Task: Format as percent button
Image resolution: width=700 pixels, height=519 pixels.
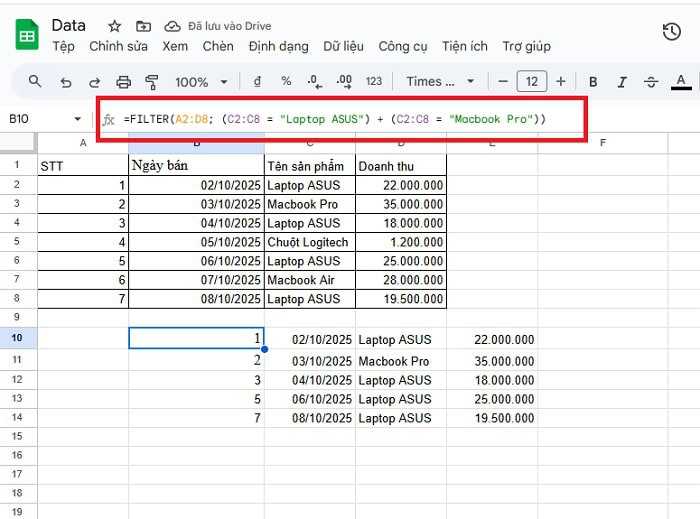Action: tap(286, 82)
